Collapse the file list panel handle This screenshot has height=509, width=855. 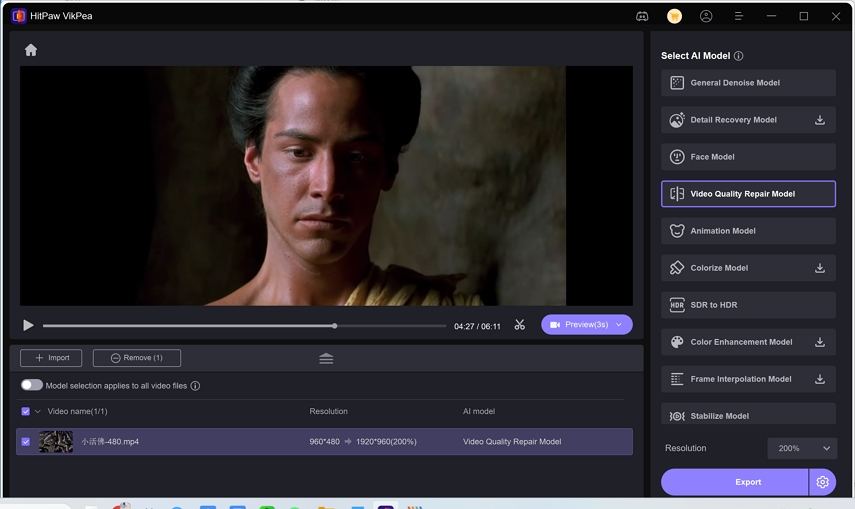coord(326,358)
